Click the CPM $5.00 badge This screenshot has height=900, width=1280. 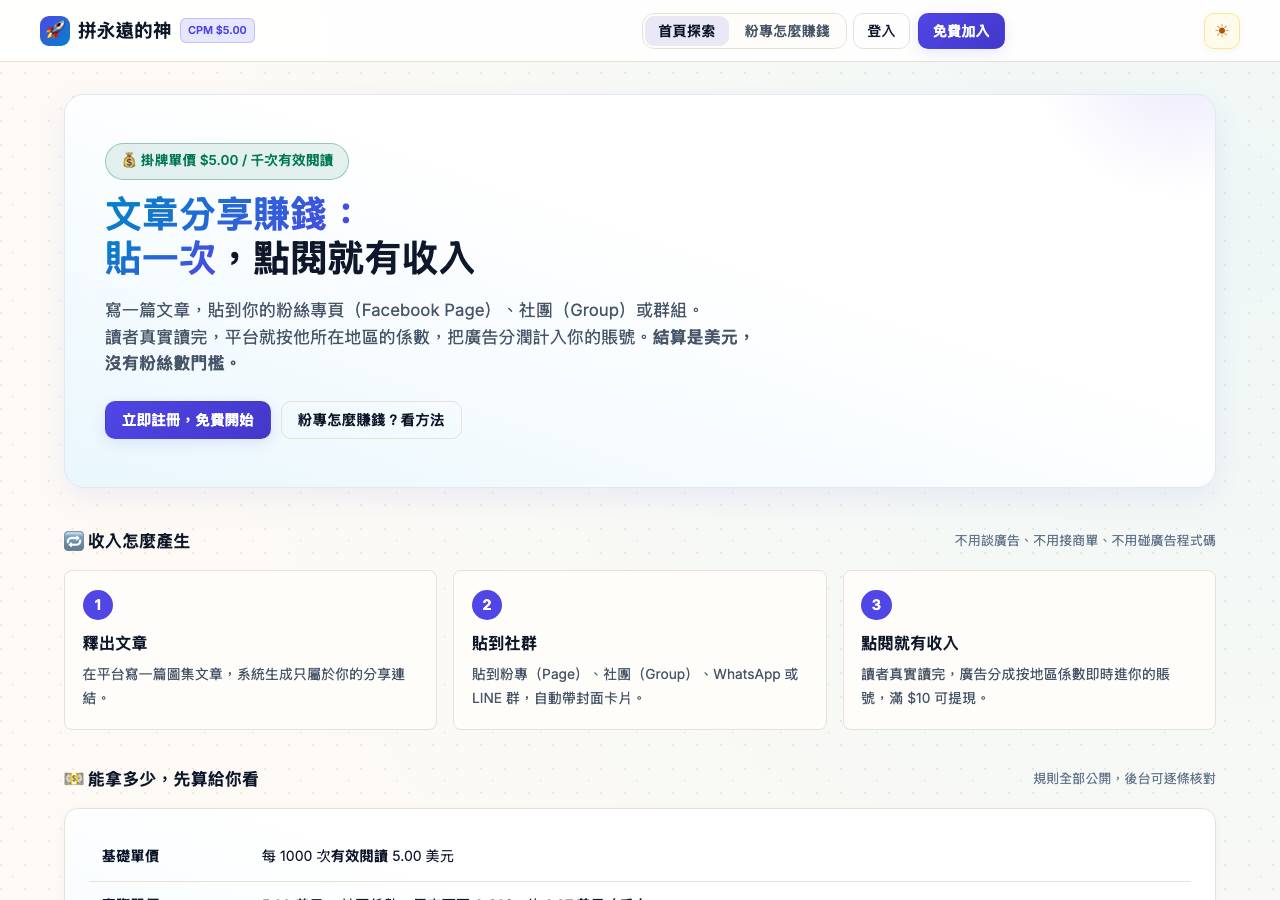tap(217, 31)
